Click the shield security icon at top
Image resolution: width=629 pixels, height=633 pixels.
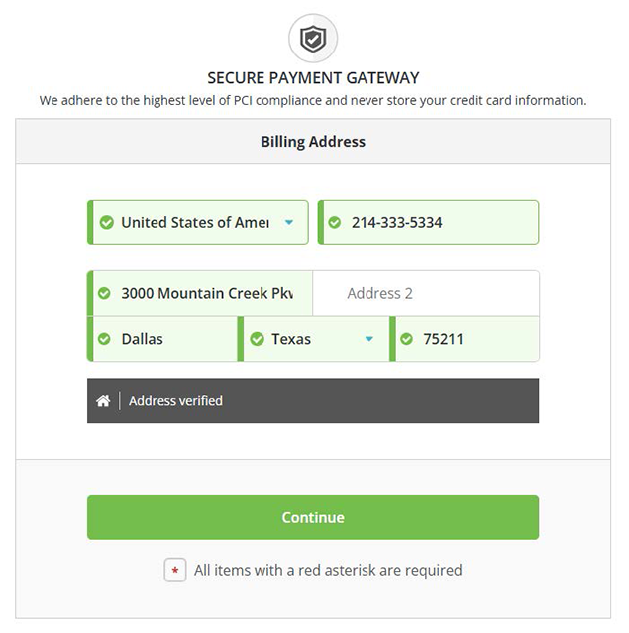(313, 39)
